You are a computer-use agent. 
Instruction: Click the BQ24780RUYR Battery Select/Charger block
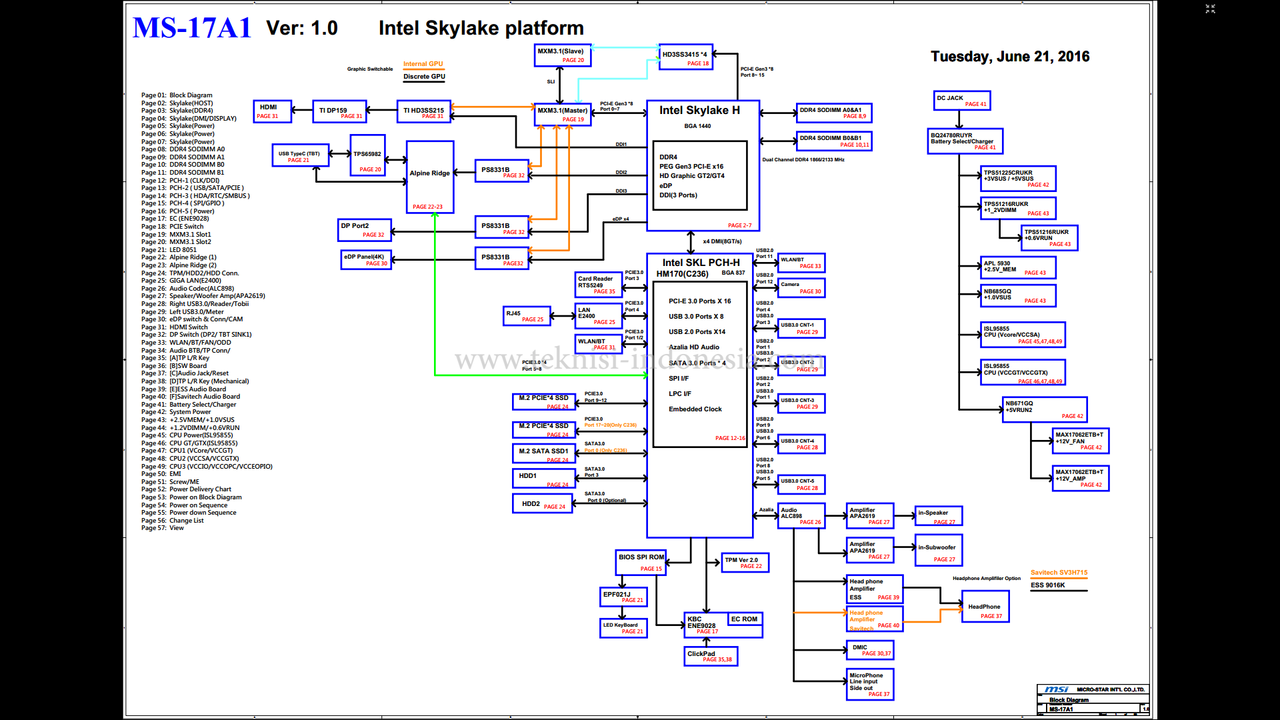[966, 141]
